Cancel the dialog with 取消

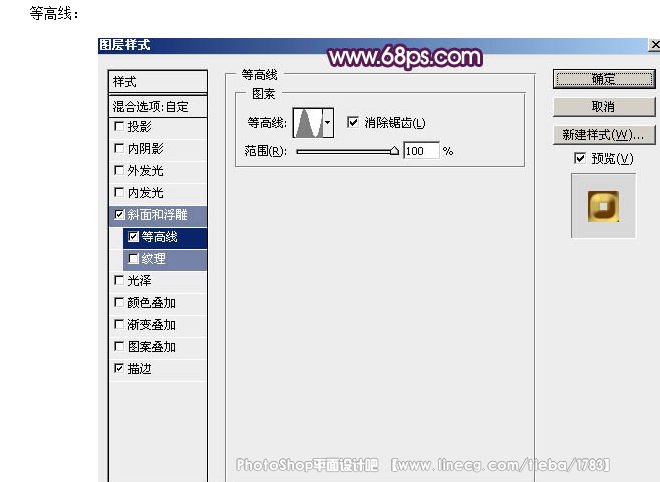[604, 107]
